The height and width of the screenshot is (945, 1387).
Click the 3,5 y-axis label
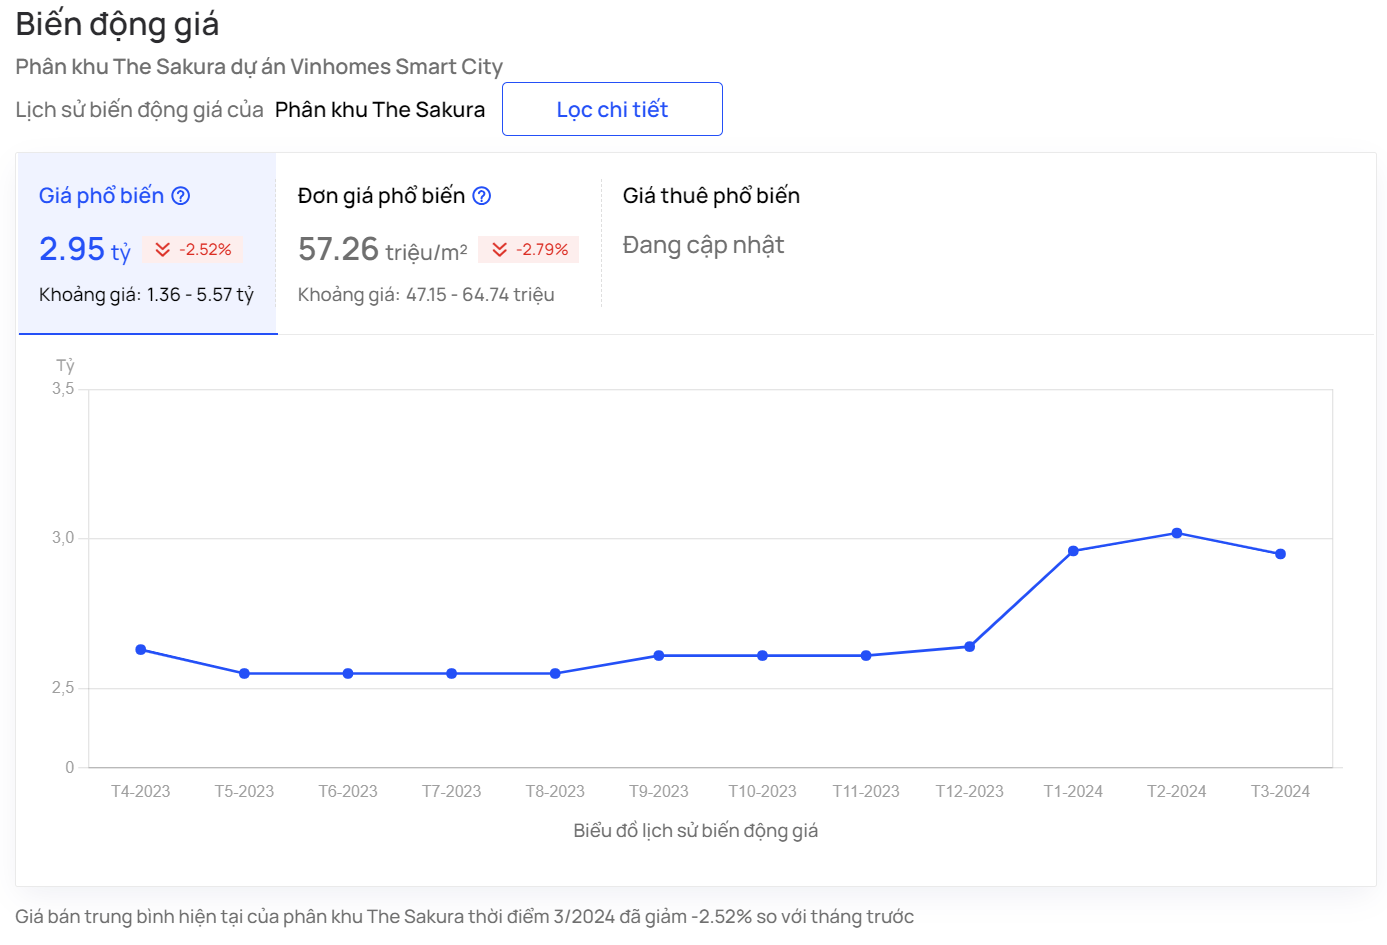coord(63,389)
